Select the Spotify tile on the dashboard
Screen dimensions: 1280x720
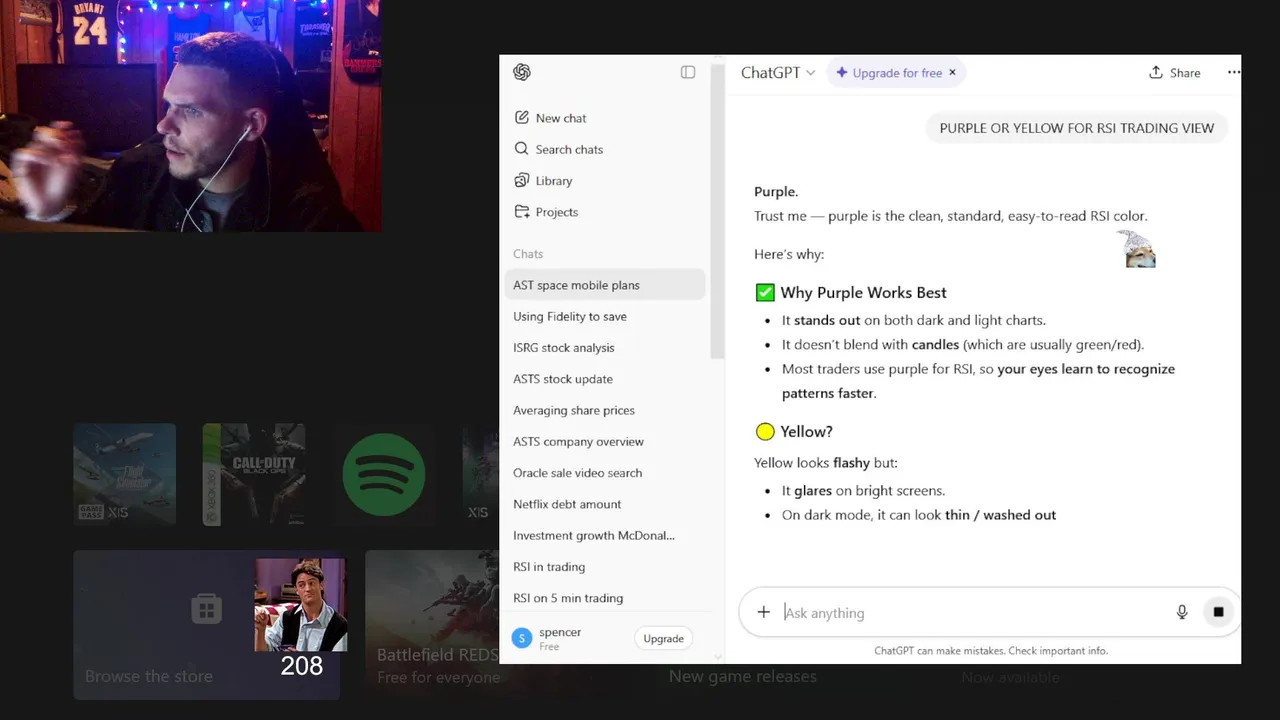click(384, 474)
